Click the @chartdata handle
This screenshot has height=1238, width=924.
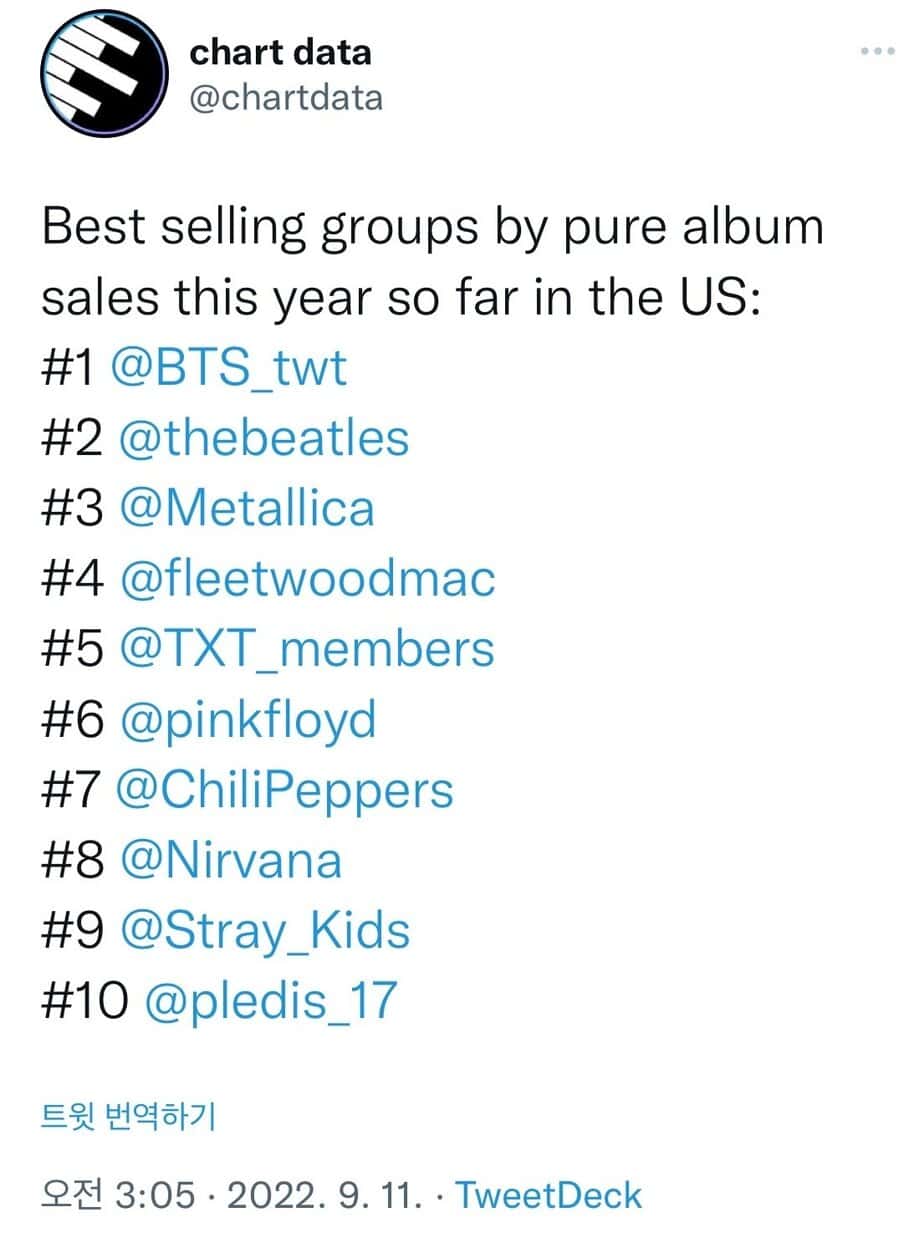[x=286, y=97]
